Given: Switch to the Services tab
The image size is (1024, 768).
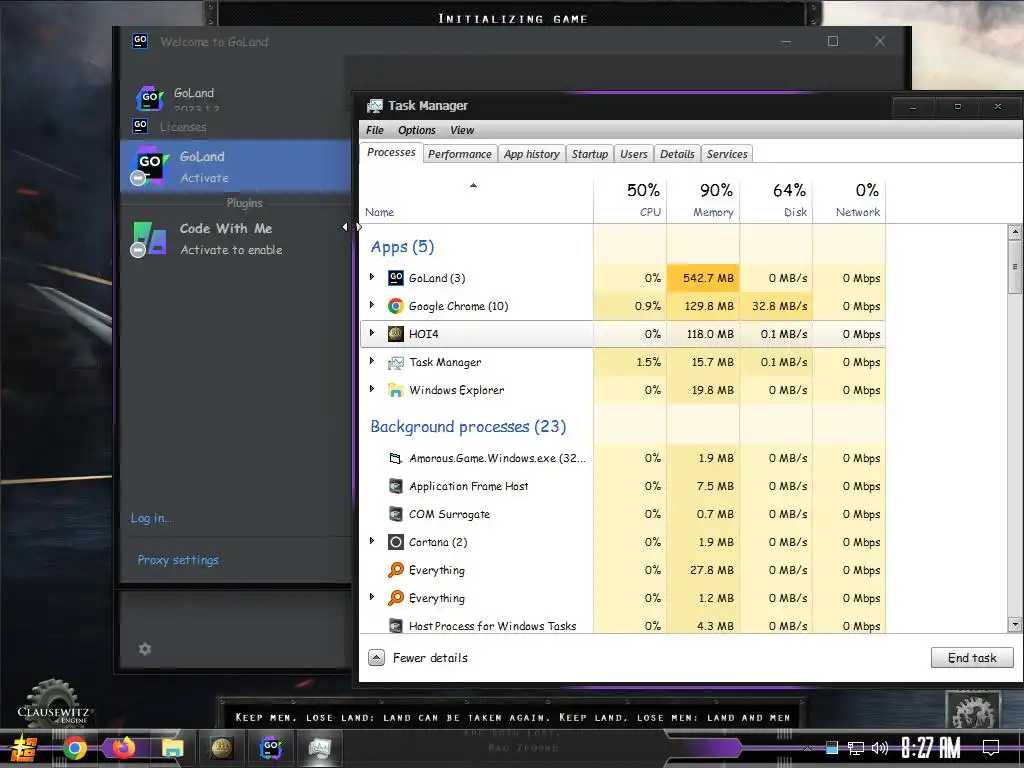Looking at the screenshot, I should pos(727,154).
